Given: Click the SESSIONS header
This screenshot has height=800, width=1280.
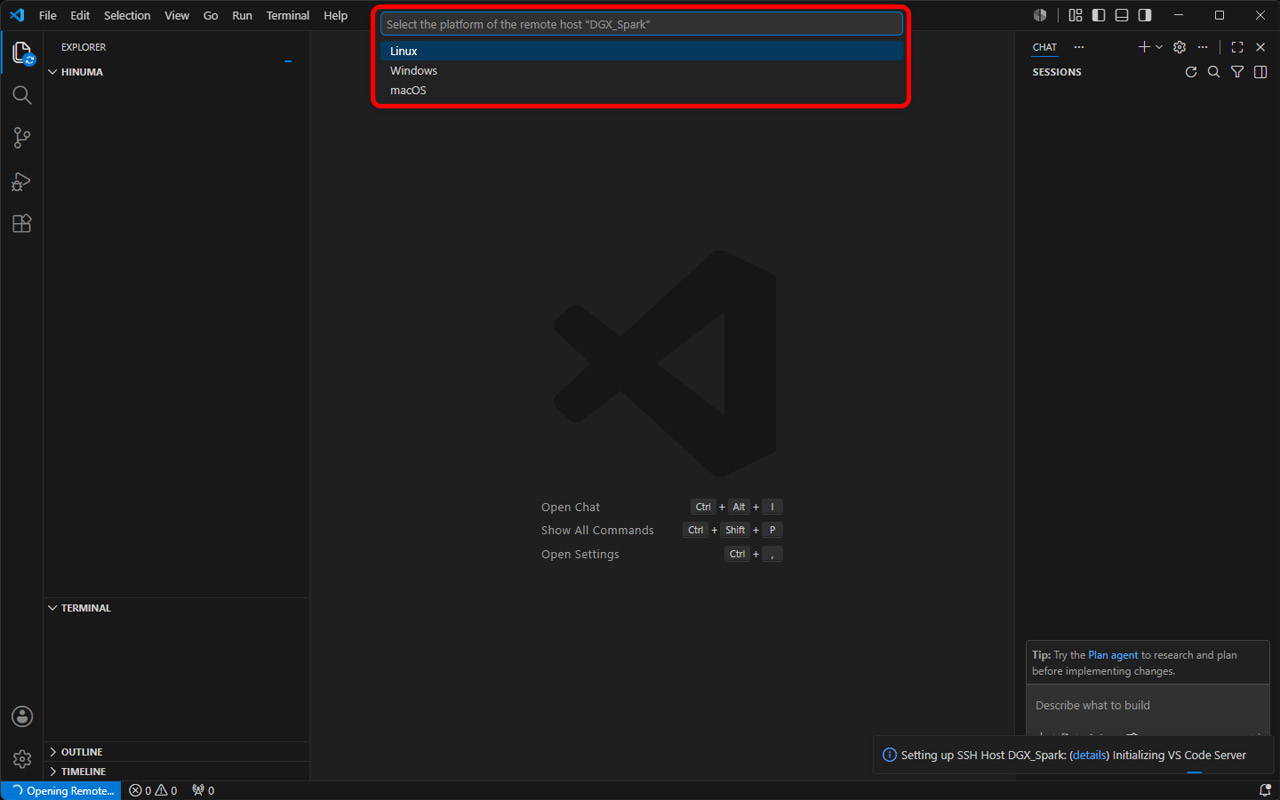Looking at the screenshot, I should pos(1057,72).
